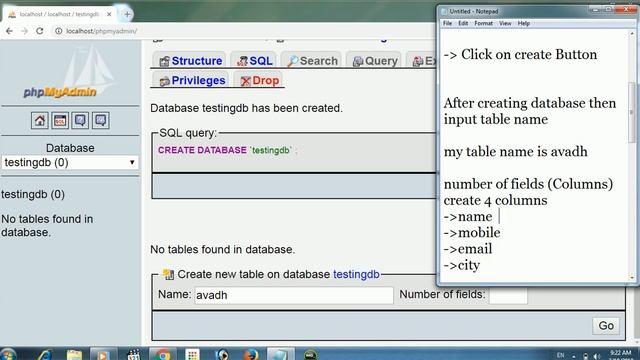Launch Firefox from the taskbar

point(251,354)
